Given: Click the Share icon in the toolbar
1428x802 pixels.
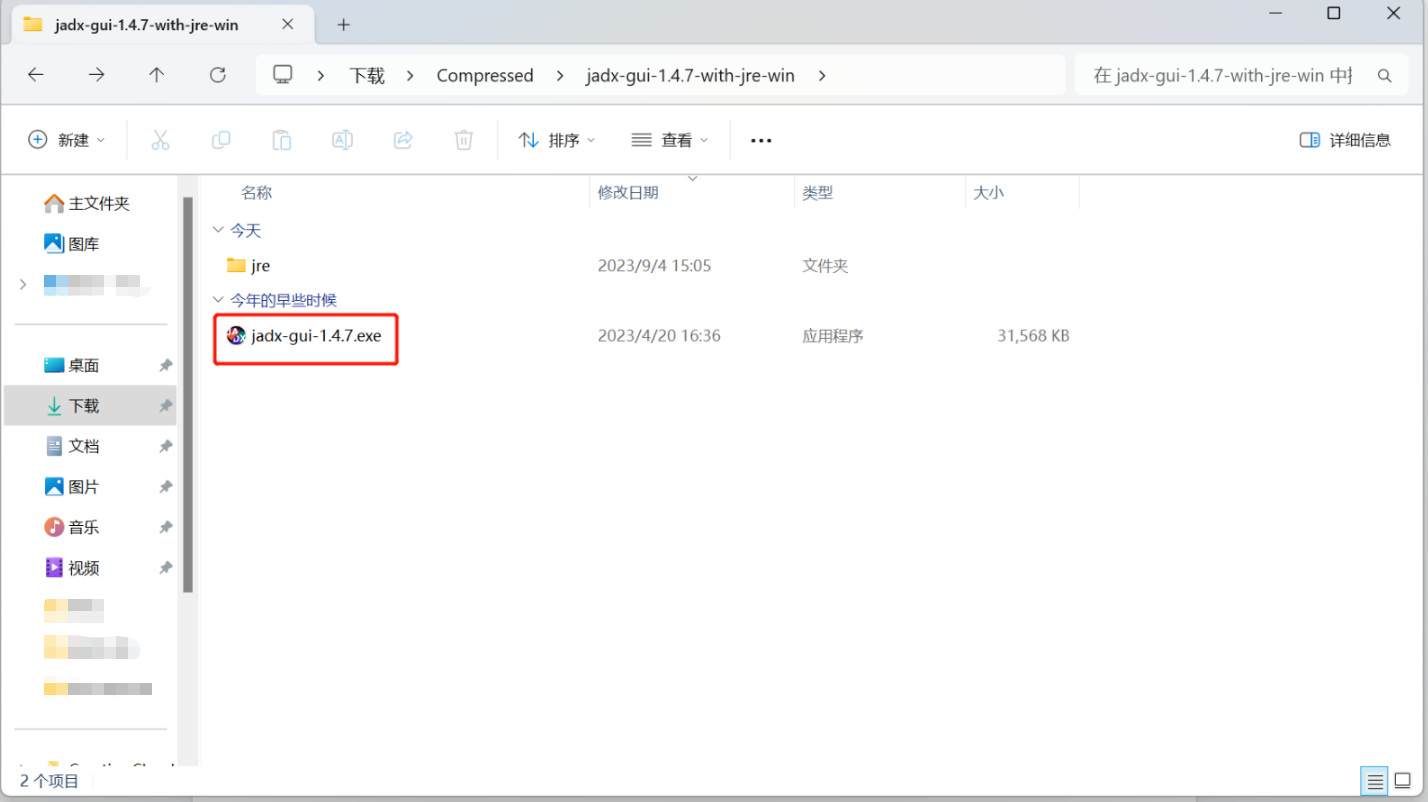Looking at the screenshot, I should coord(403,139).
